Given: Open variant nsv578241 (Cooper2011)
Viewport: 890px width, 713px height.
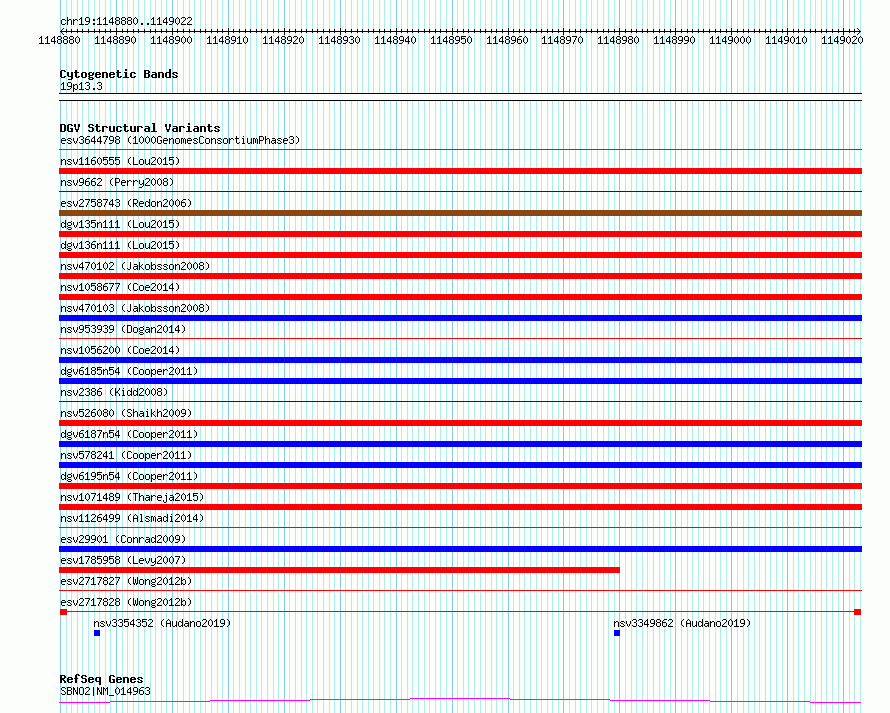Looking at the screenshot, I should (x=126, y=455).
